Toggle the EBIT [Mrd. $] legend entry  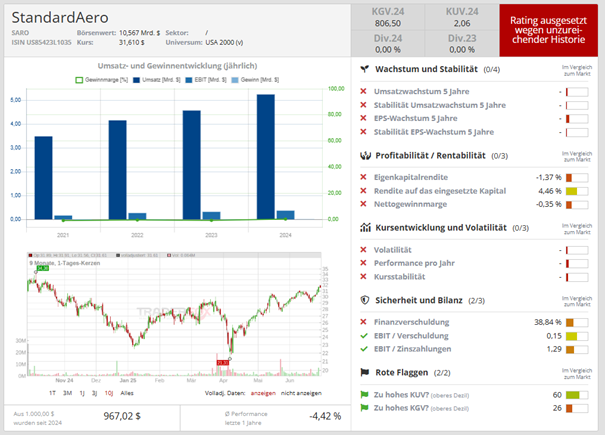coord(206,80)
